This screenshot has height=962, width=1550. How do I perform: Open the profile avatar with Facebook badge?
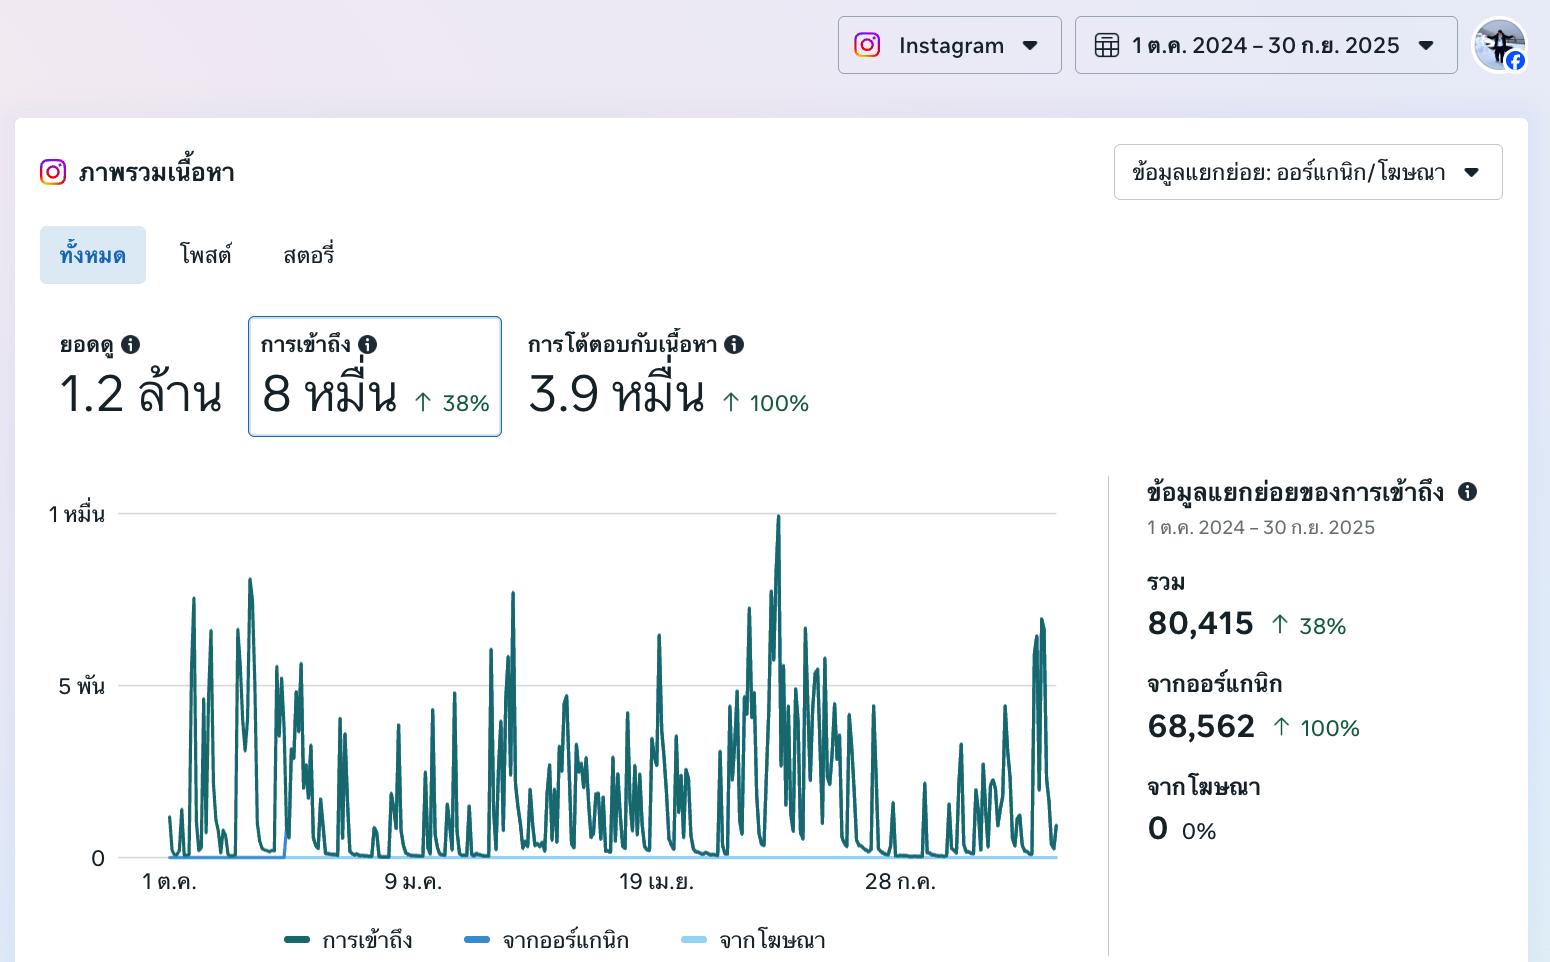coord(1499,46)
